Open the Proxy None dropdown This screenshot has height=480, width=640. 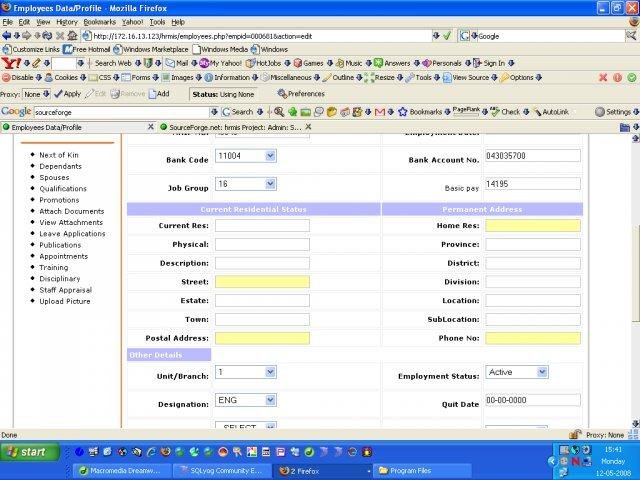tap(36, 94)
